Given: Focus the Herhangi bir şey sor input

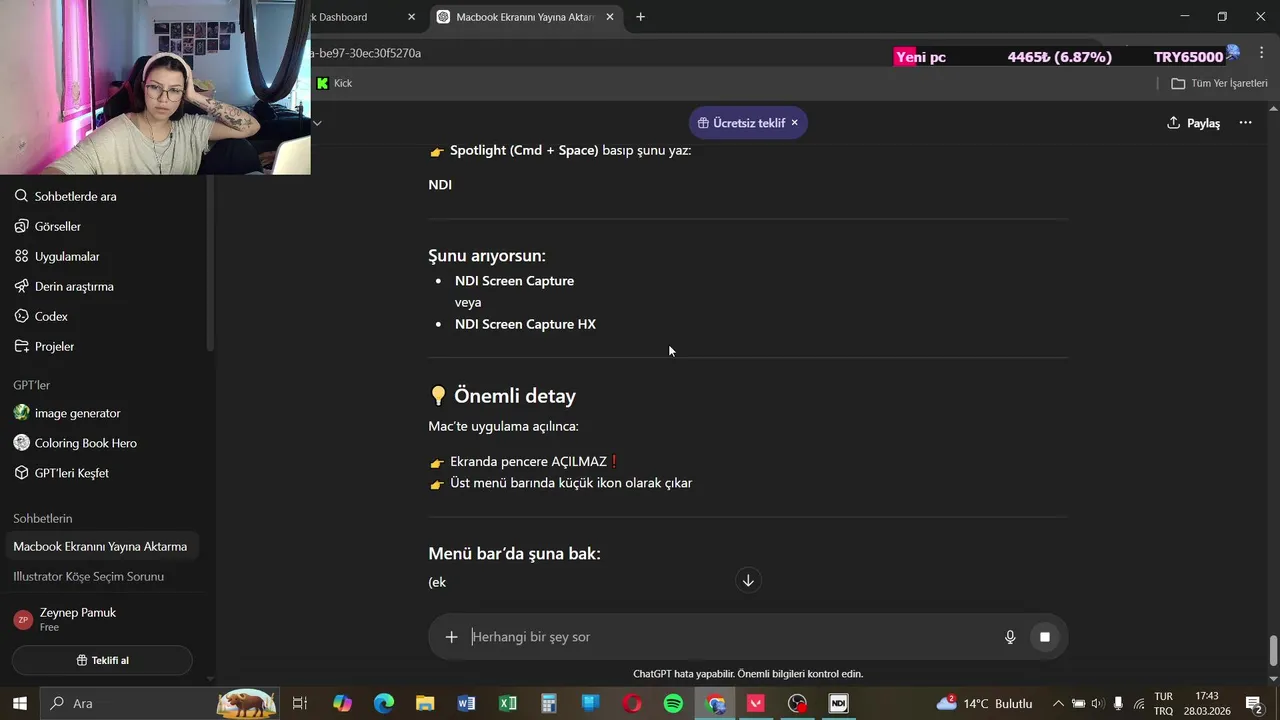Looking at the screenshot, I should [x=732, y=637].
